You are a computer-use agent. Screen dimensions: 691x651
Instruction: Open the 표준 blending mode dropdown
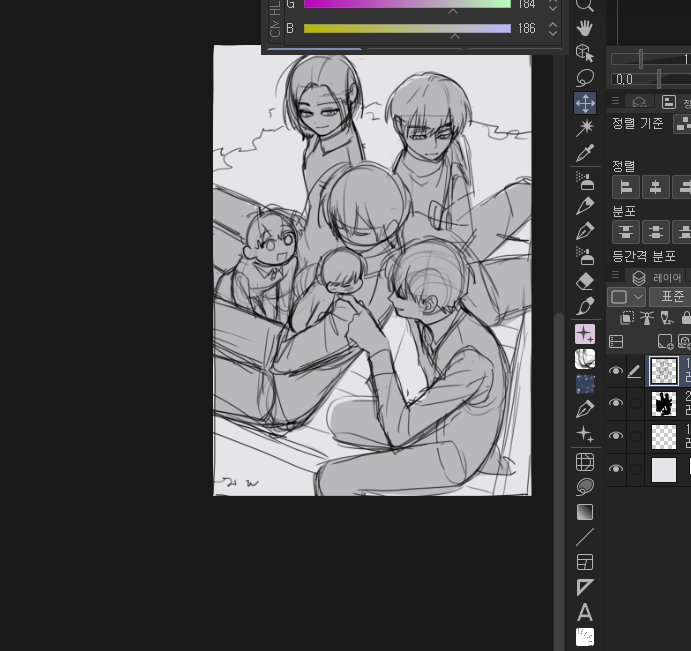point(670,297)
